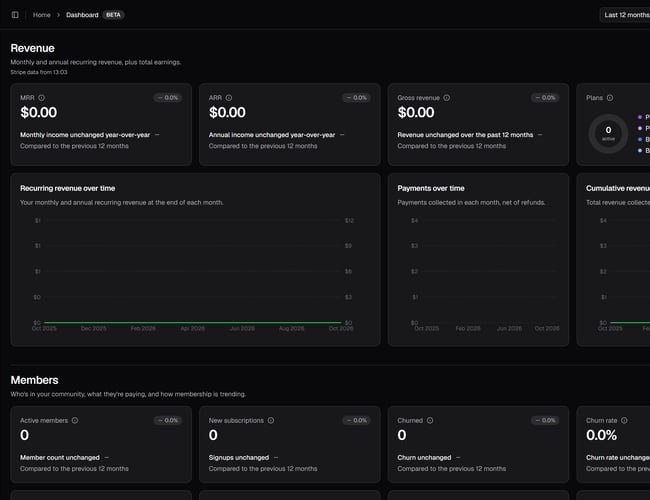
Task: Click the ARR 0.0% change badge
Action: (357, 98)
